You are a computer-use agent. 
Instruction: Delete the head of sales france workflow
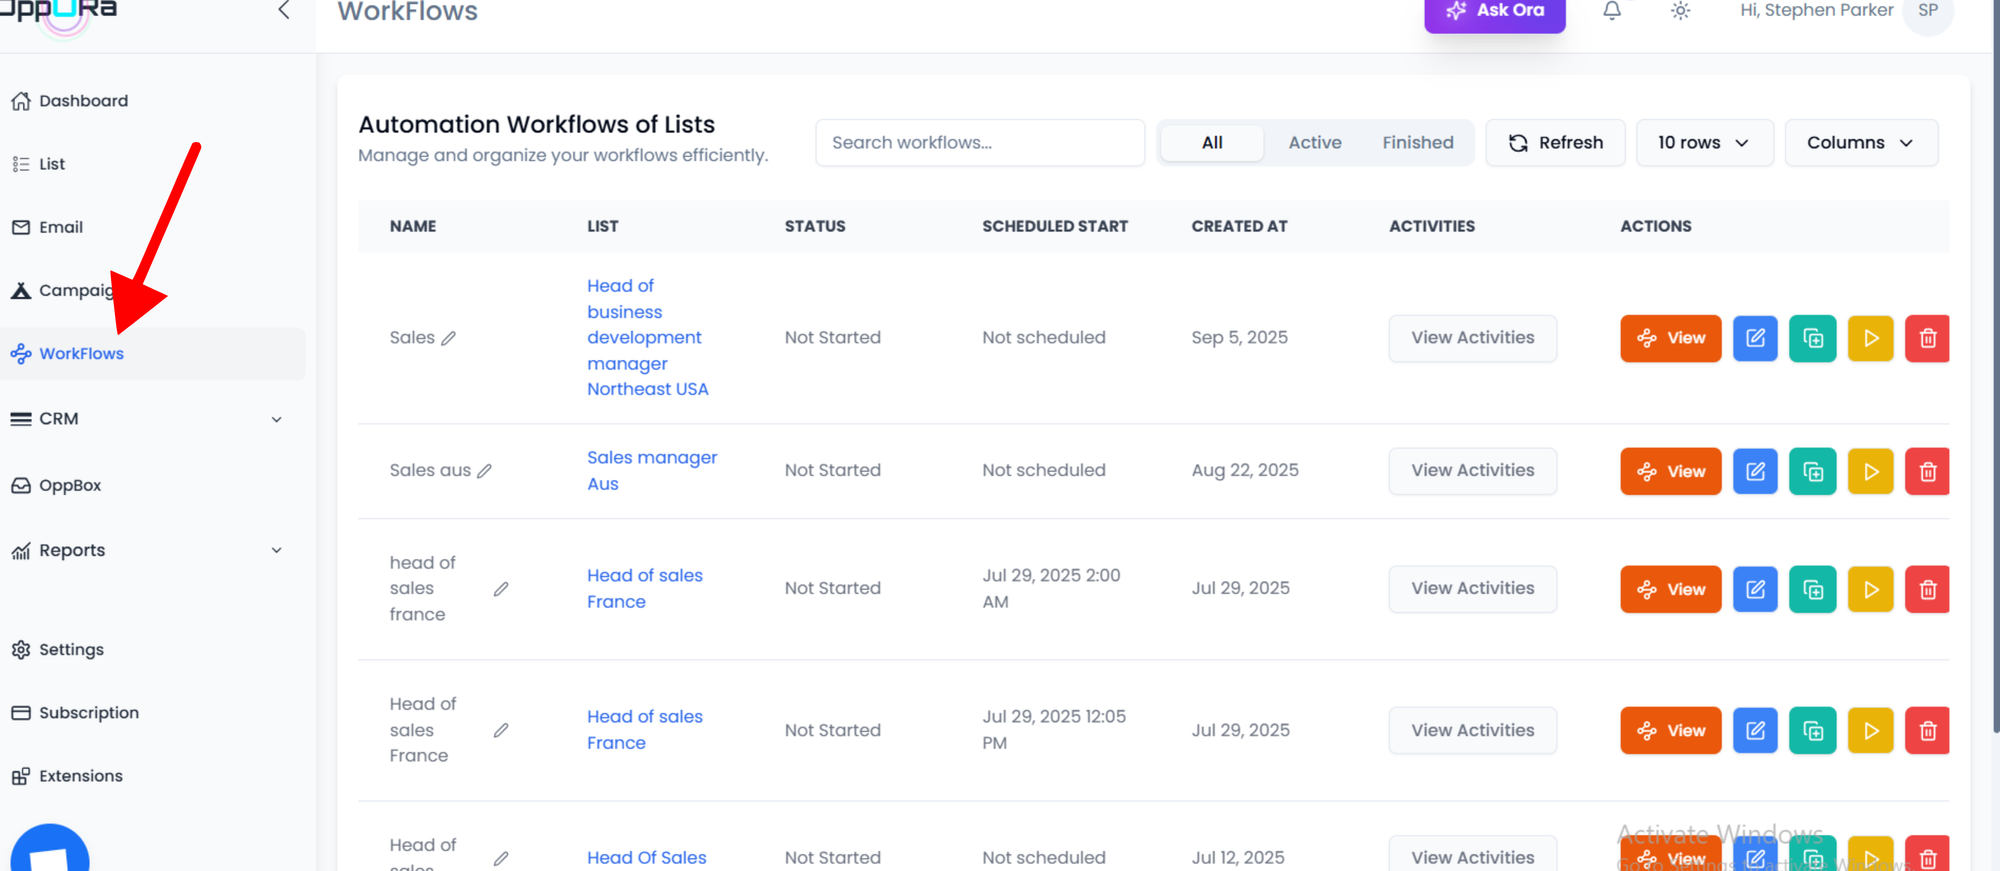click(1927, 589)
